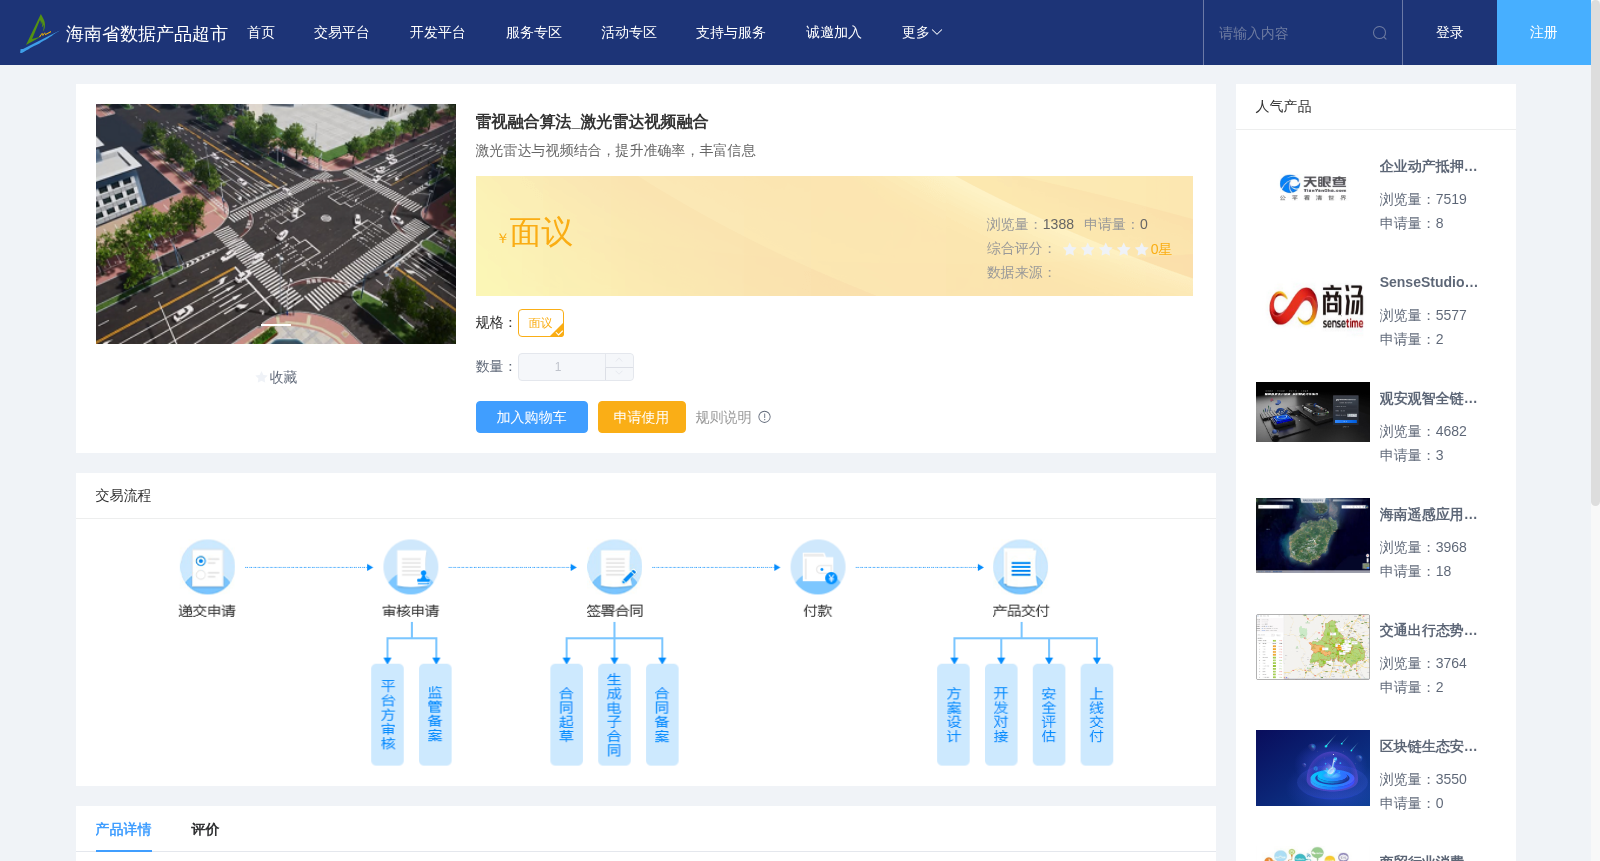Click the 天眼查 product logo
The height and width of the screenshot is (861, 1600).
1313,188
